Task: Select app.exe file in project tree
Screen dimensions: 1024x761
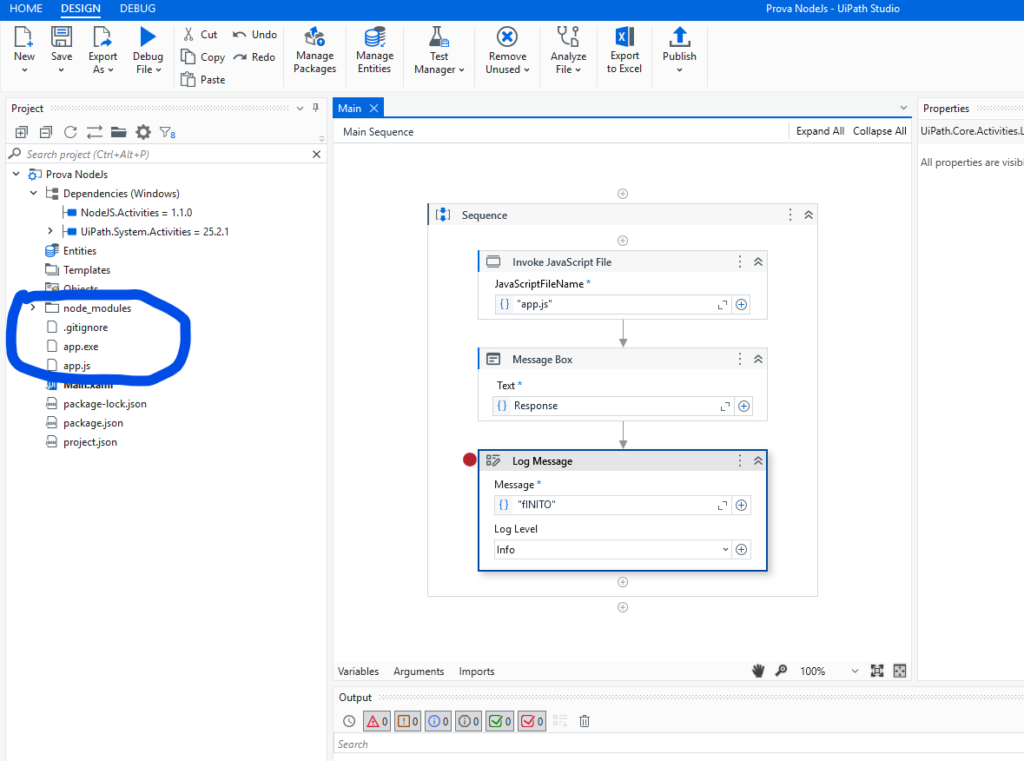Action: (x=80, y=346)
